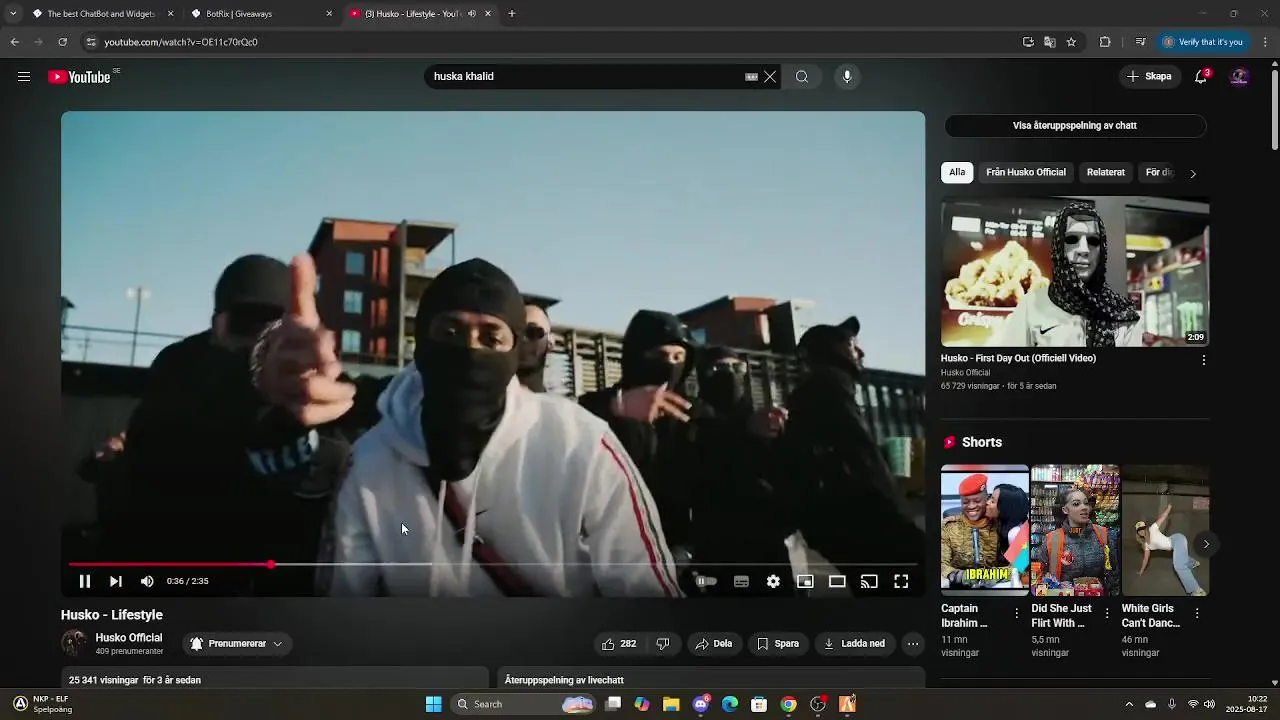Click Verify that it's you profile chip
The width and height of the screenshot is (1280, 720).
[x=1203, y=42]
